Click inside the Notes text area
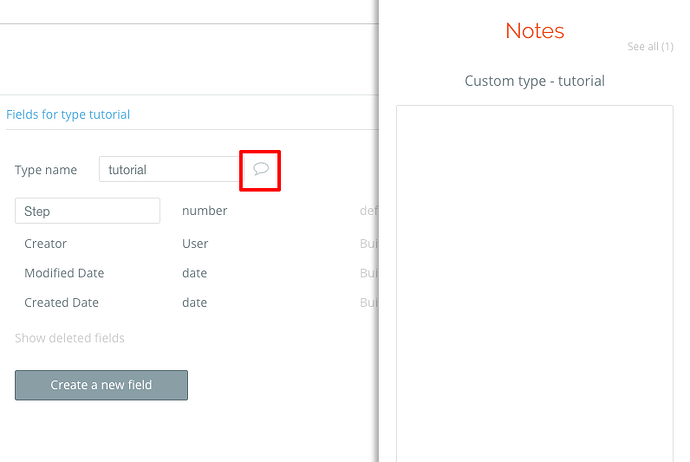Screen dimensions: 690x462 point(535,283)
